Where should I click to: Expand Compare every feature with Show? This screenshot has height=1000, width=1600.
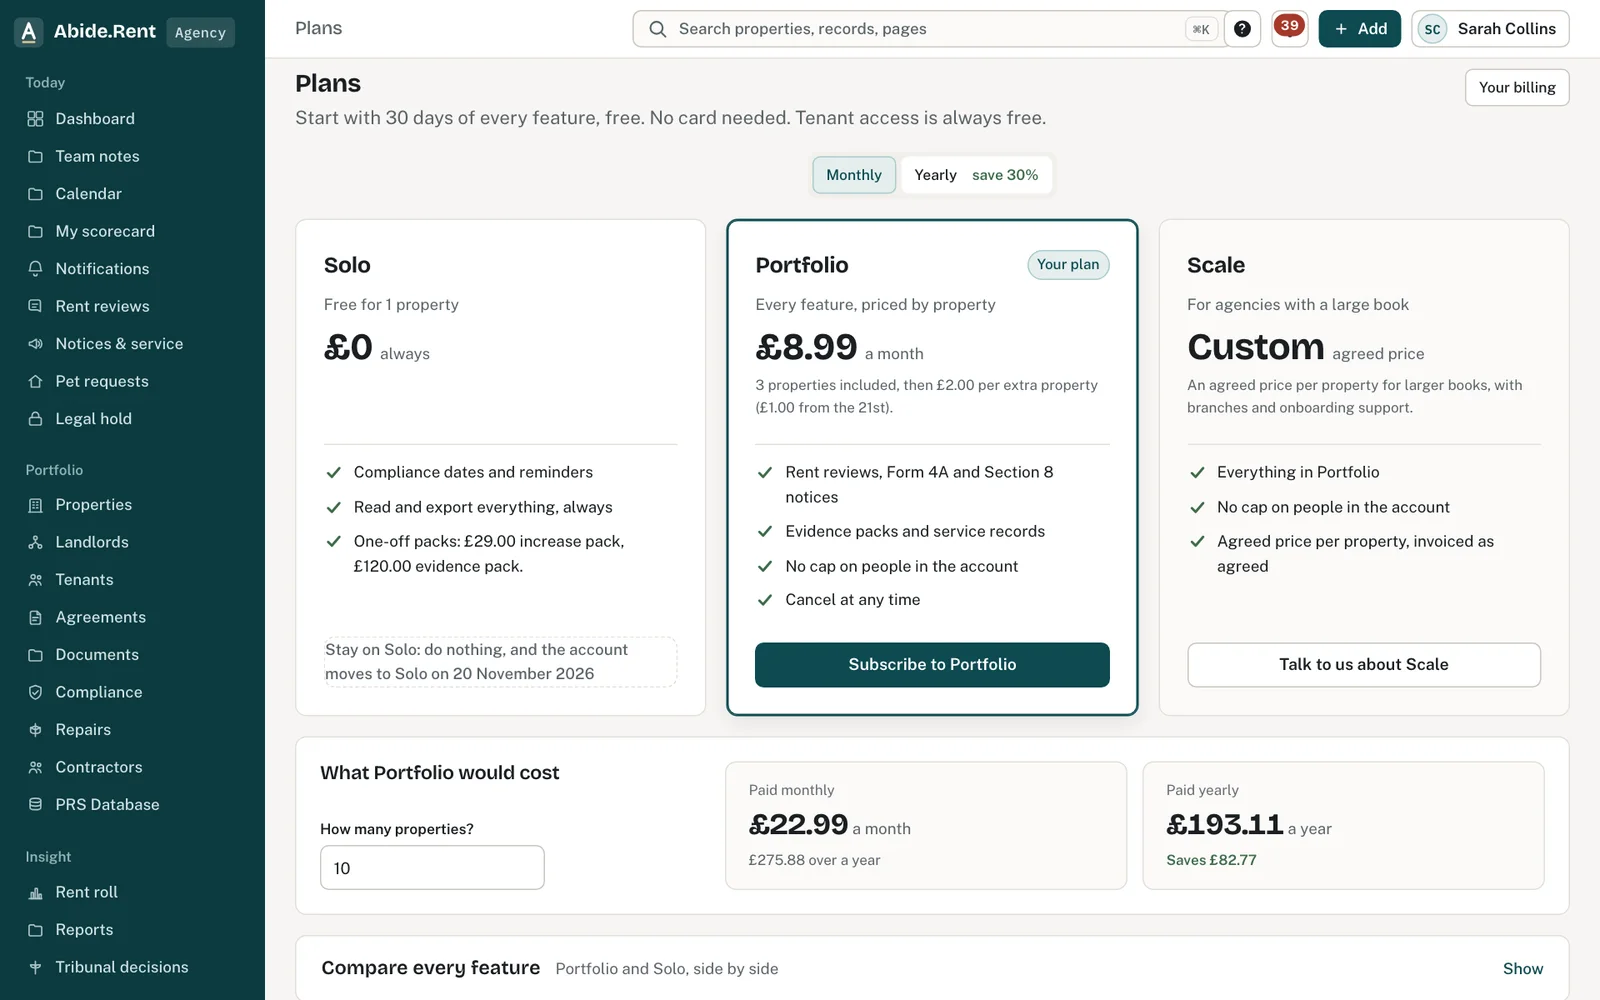tap(1523, 968)
